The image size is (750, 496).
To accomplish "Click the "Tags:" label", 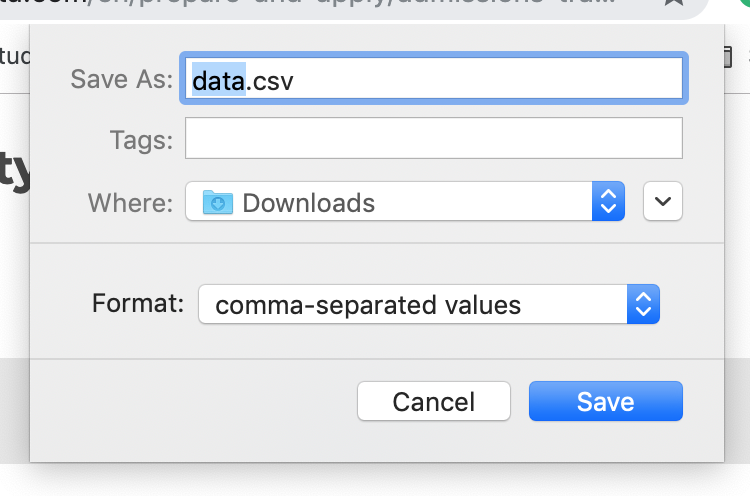I will (x=141, y=140).
